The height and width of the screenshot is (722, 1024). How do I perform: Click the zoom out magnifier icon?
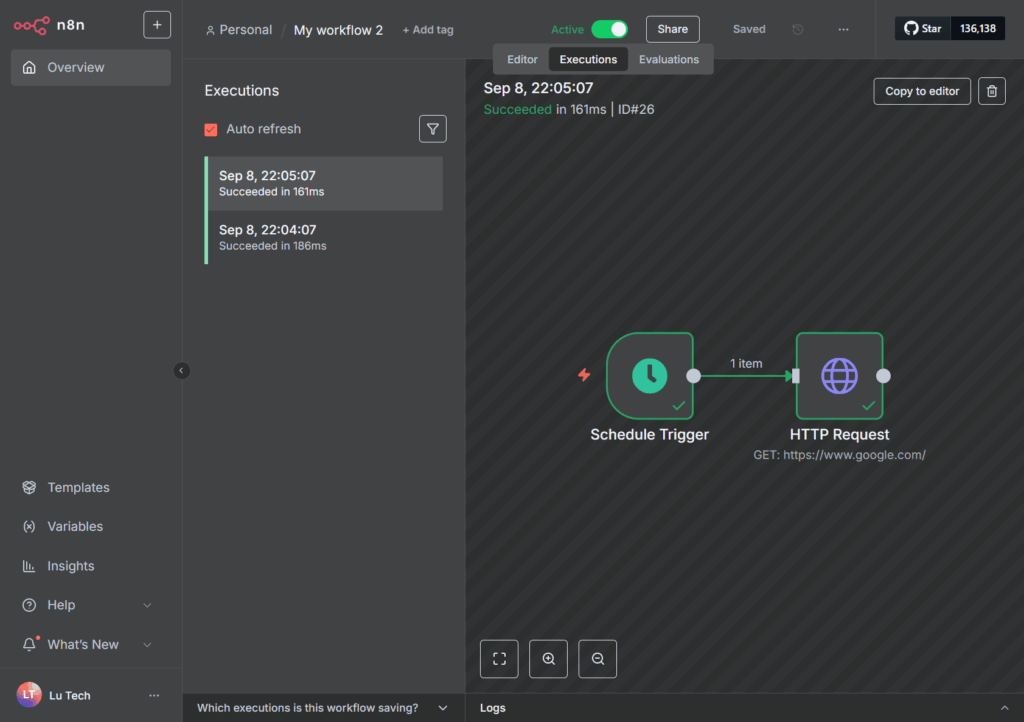[x=598, y=659]
